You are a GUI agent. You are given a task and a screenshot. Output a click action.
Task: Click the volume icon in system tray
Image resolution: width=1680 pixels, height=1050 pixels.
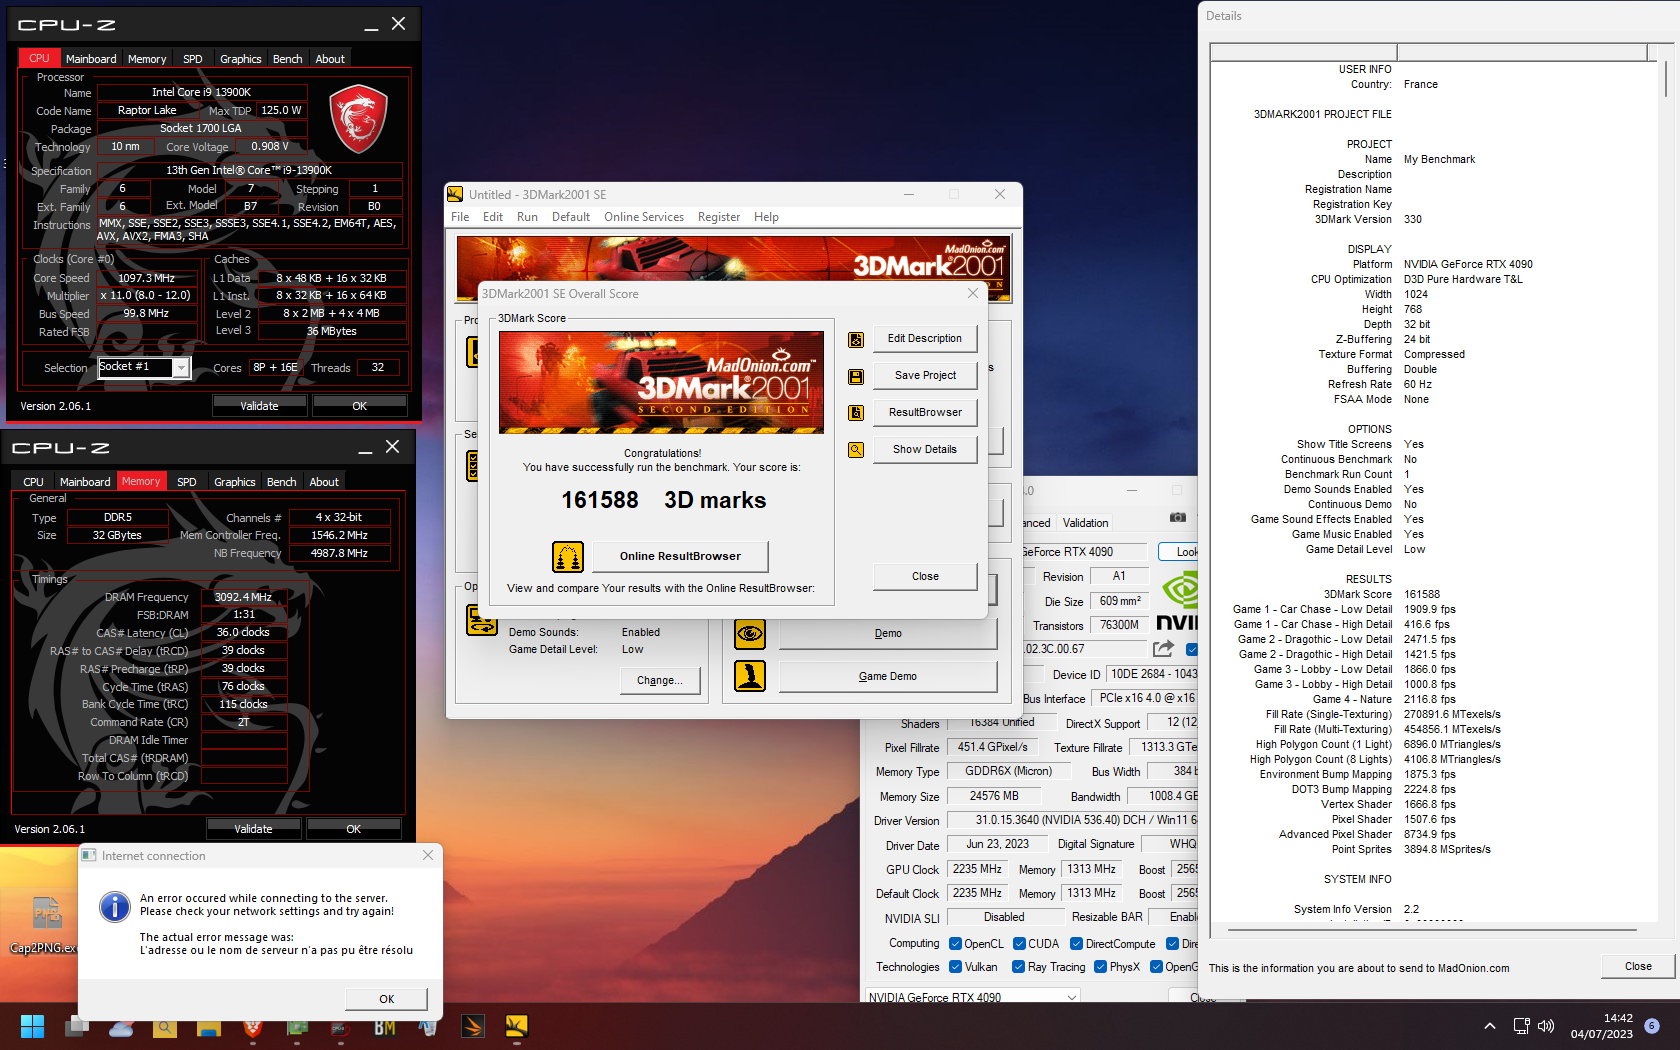point(1546,1026)
